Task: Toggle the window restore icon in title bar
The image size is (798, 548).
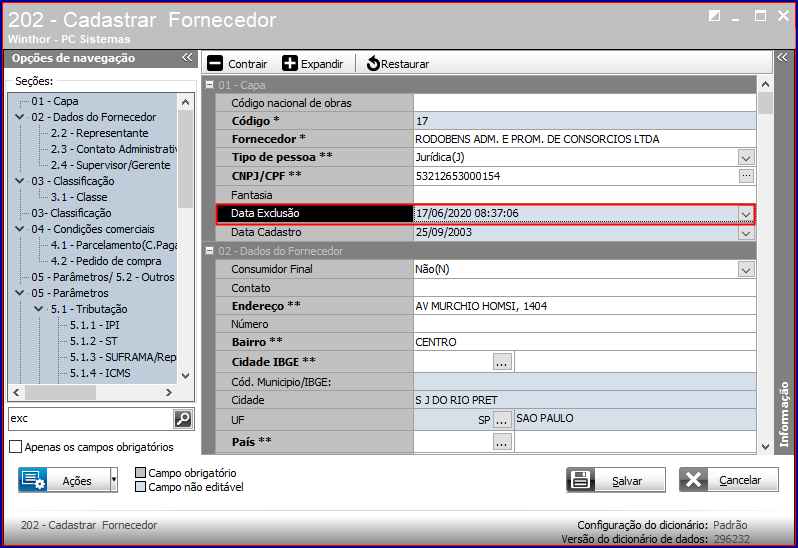Action: [x=715, y=16]
